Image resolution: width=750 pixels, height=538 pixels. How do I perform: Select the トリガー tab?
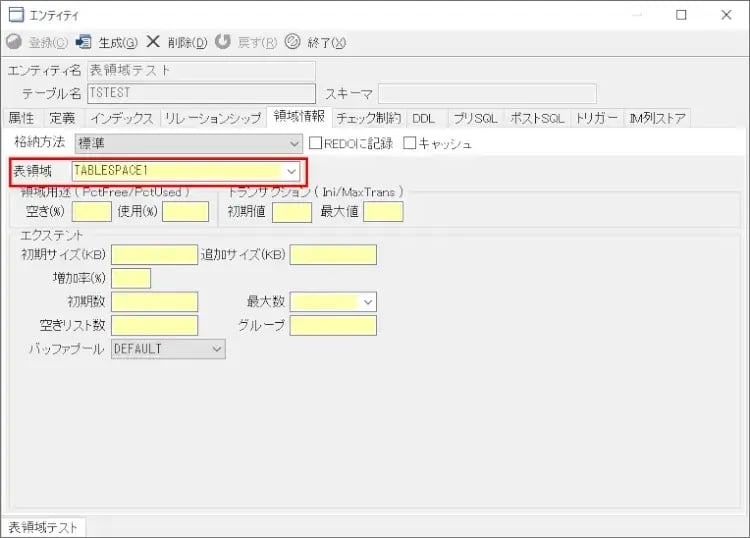[x=597, y=118]
